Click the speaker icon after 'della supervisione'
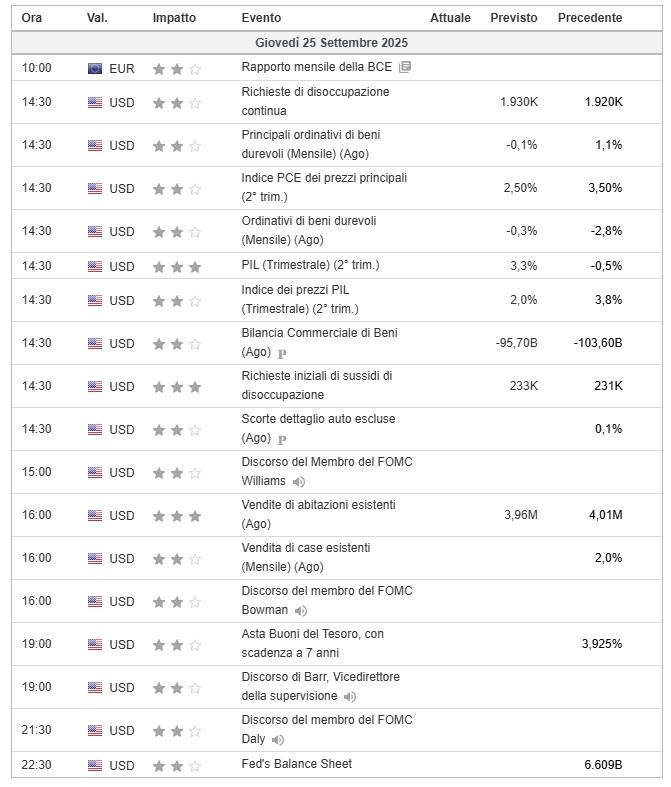Viewport: 671px width, 787px height. pyautogui.click(x=350, y=697)
